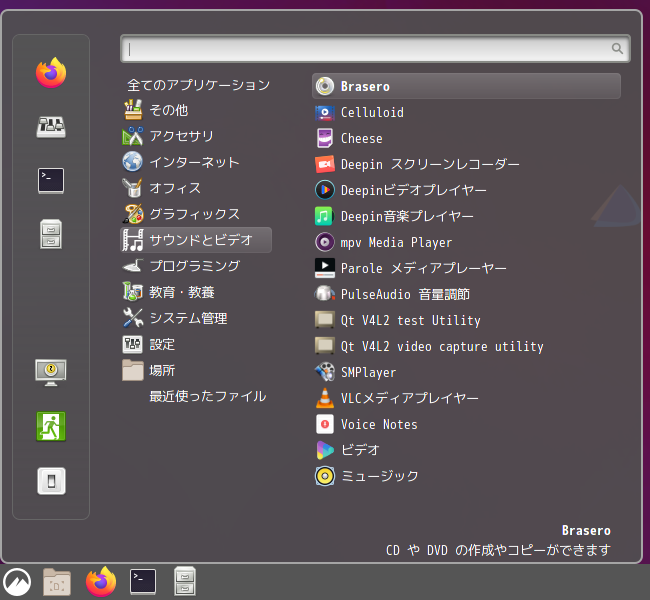
Task: Select the サウンドとビデオ category
Action: pyautogui.click(x=196, y=240)
